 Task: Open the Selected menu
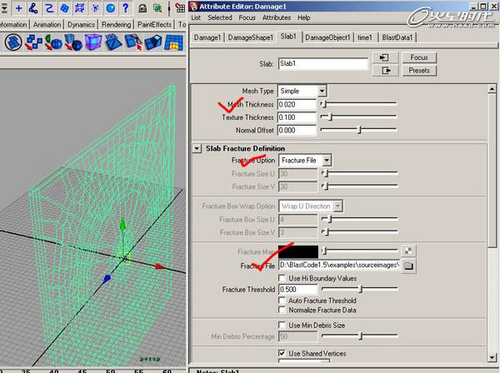click(220, 18)
